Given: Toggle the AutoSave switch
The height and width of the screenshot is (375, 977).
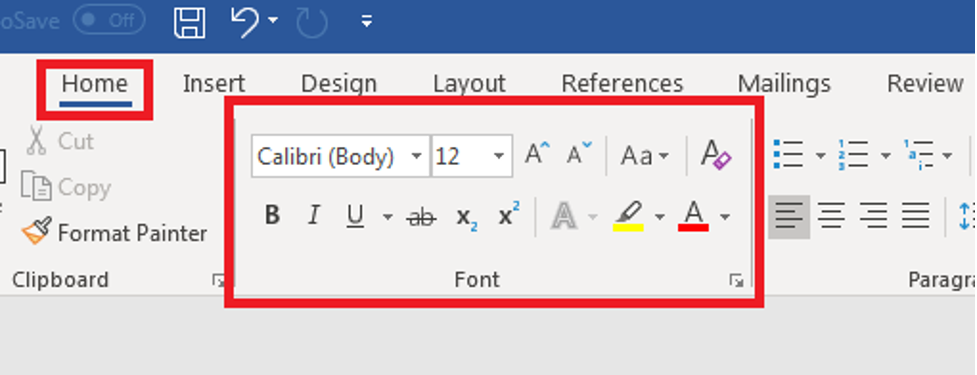Looking at the screenshot, I should click(109, 21).
